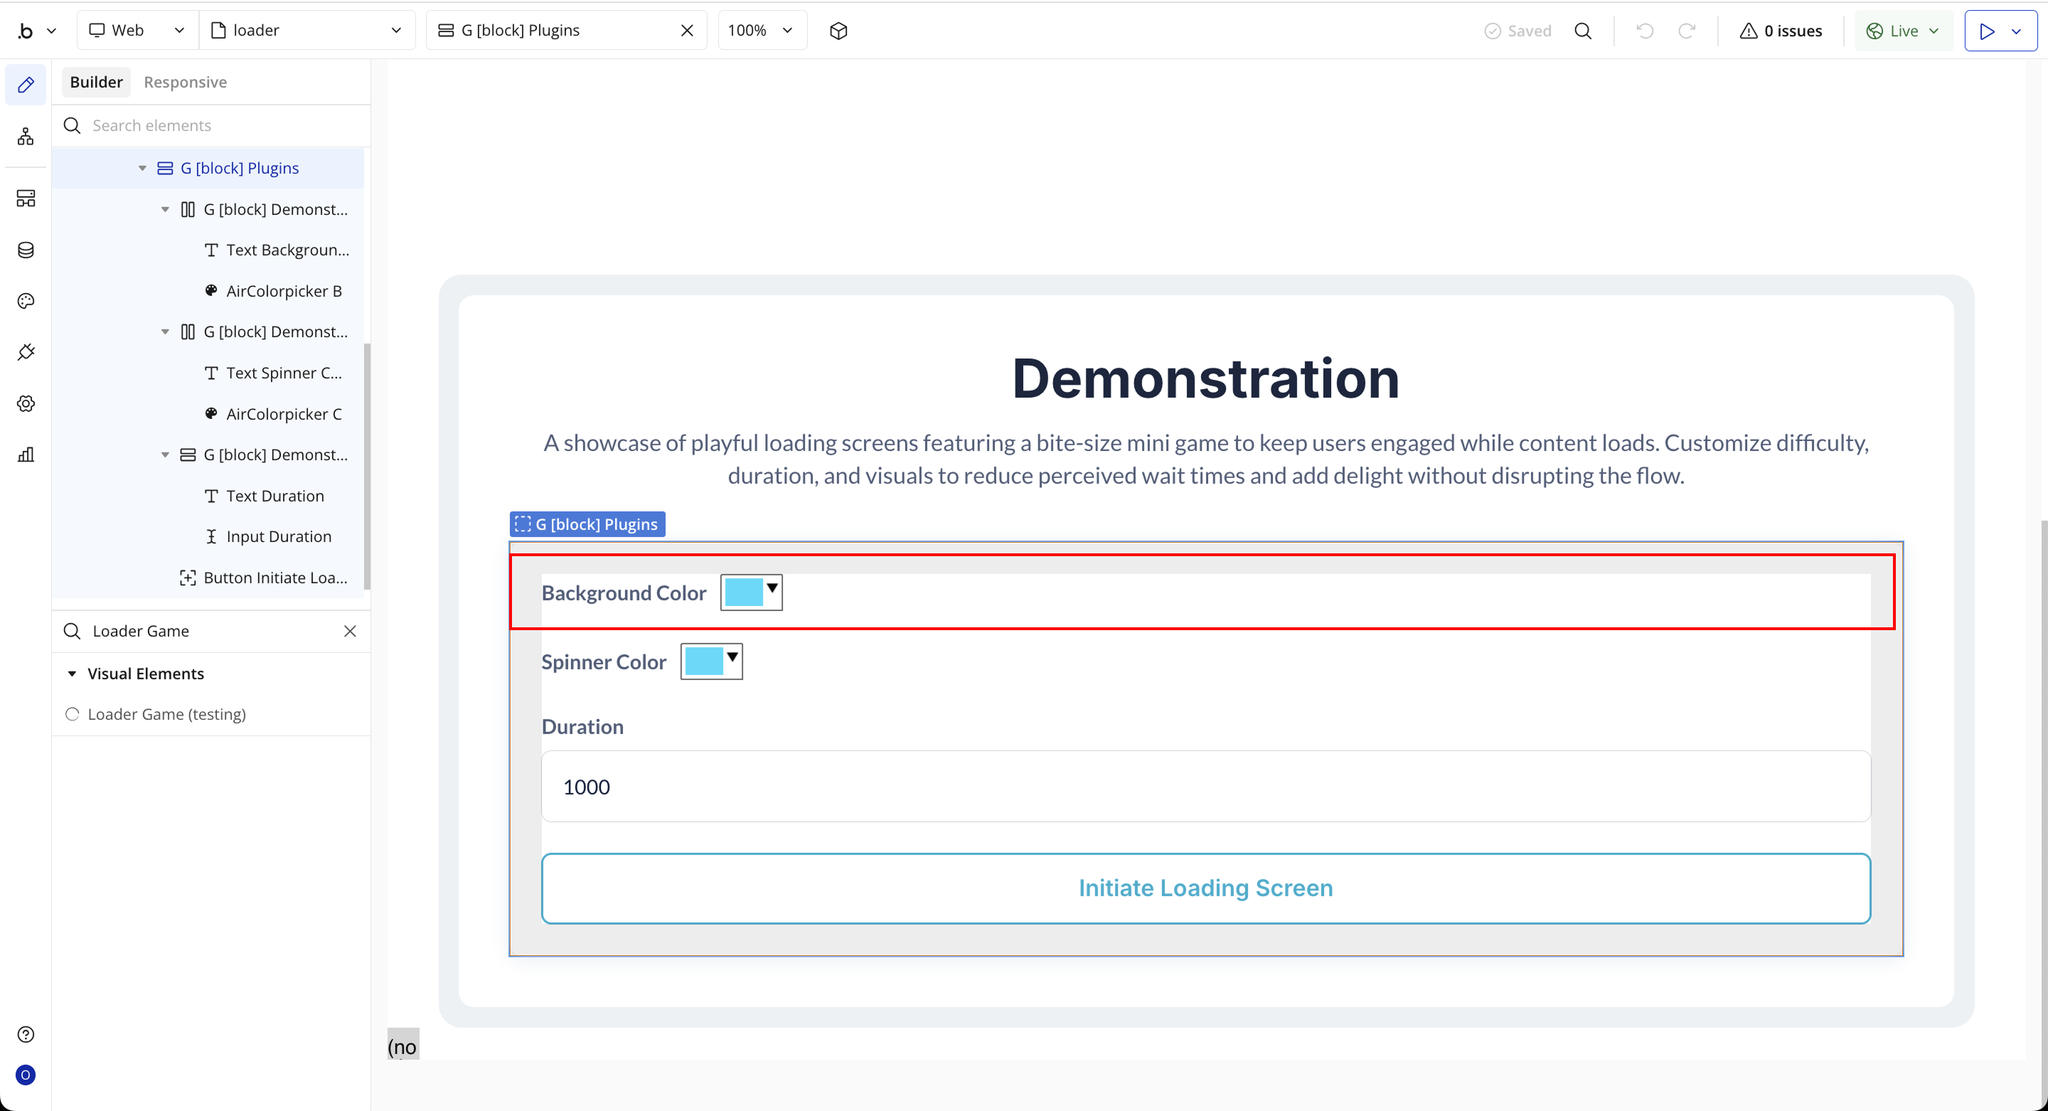The image size is (2048, 1111).
Task: Click the search magnifier in top bar
Action: click(x=1583, y=31)
